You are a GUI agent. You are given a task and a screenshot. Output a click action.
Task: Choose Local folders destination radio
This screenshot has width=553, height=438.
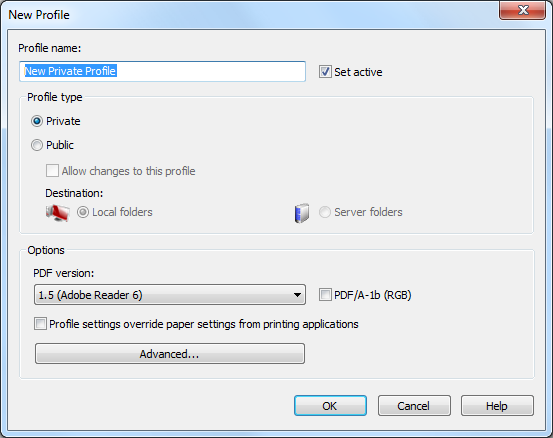[83, 212]
